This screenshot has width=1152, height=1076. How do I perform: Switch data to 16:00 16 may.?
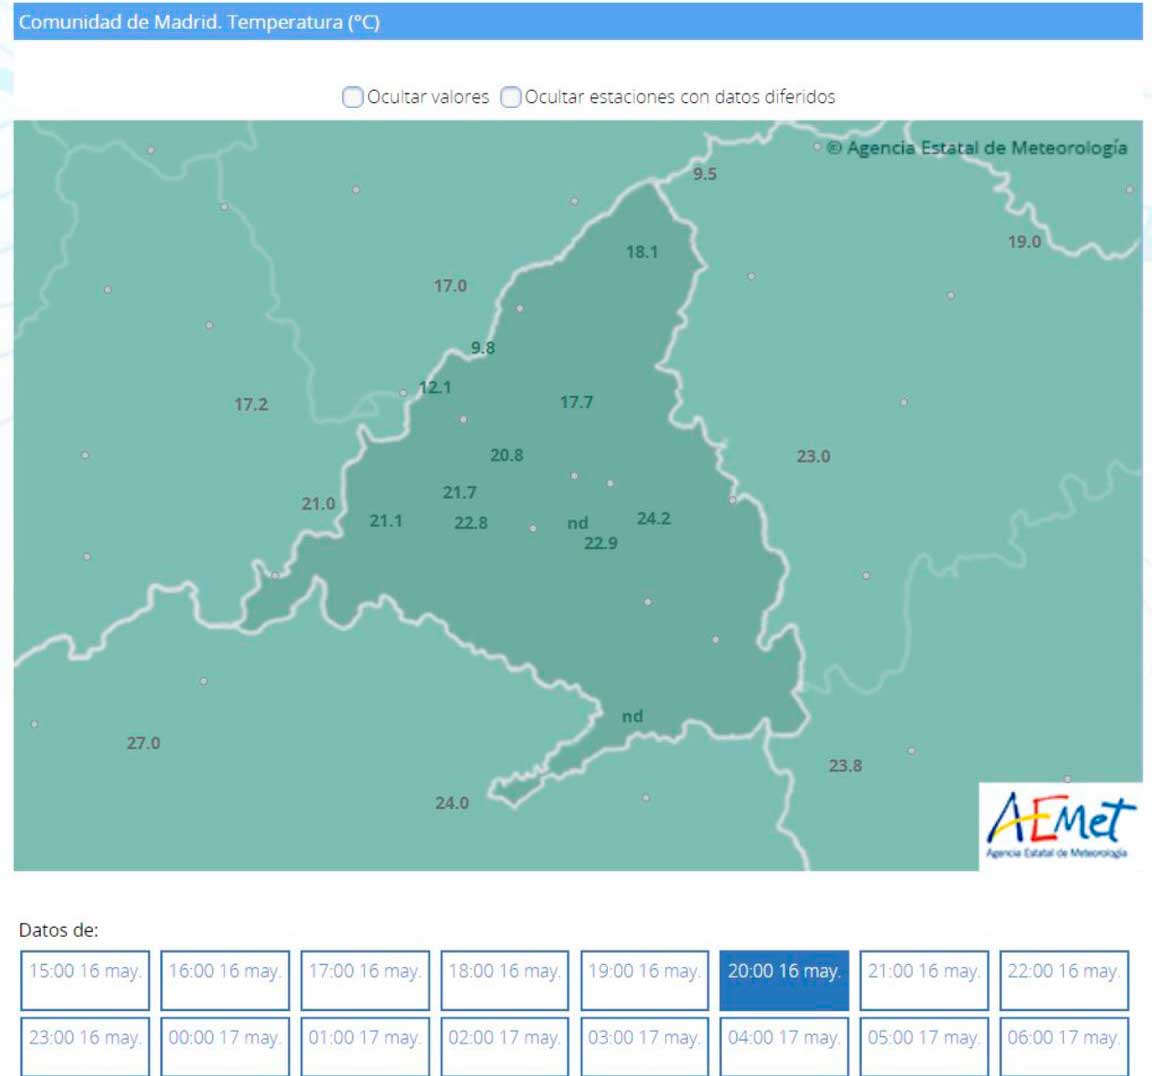(x=225, y=971)
